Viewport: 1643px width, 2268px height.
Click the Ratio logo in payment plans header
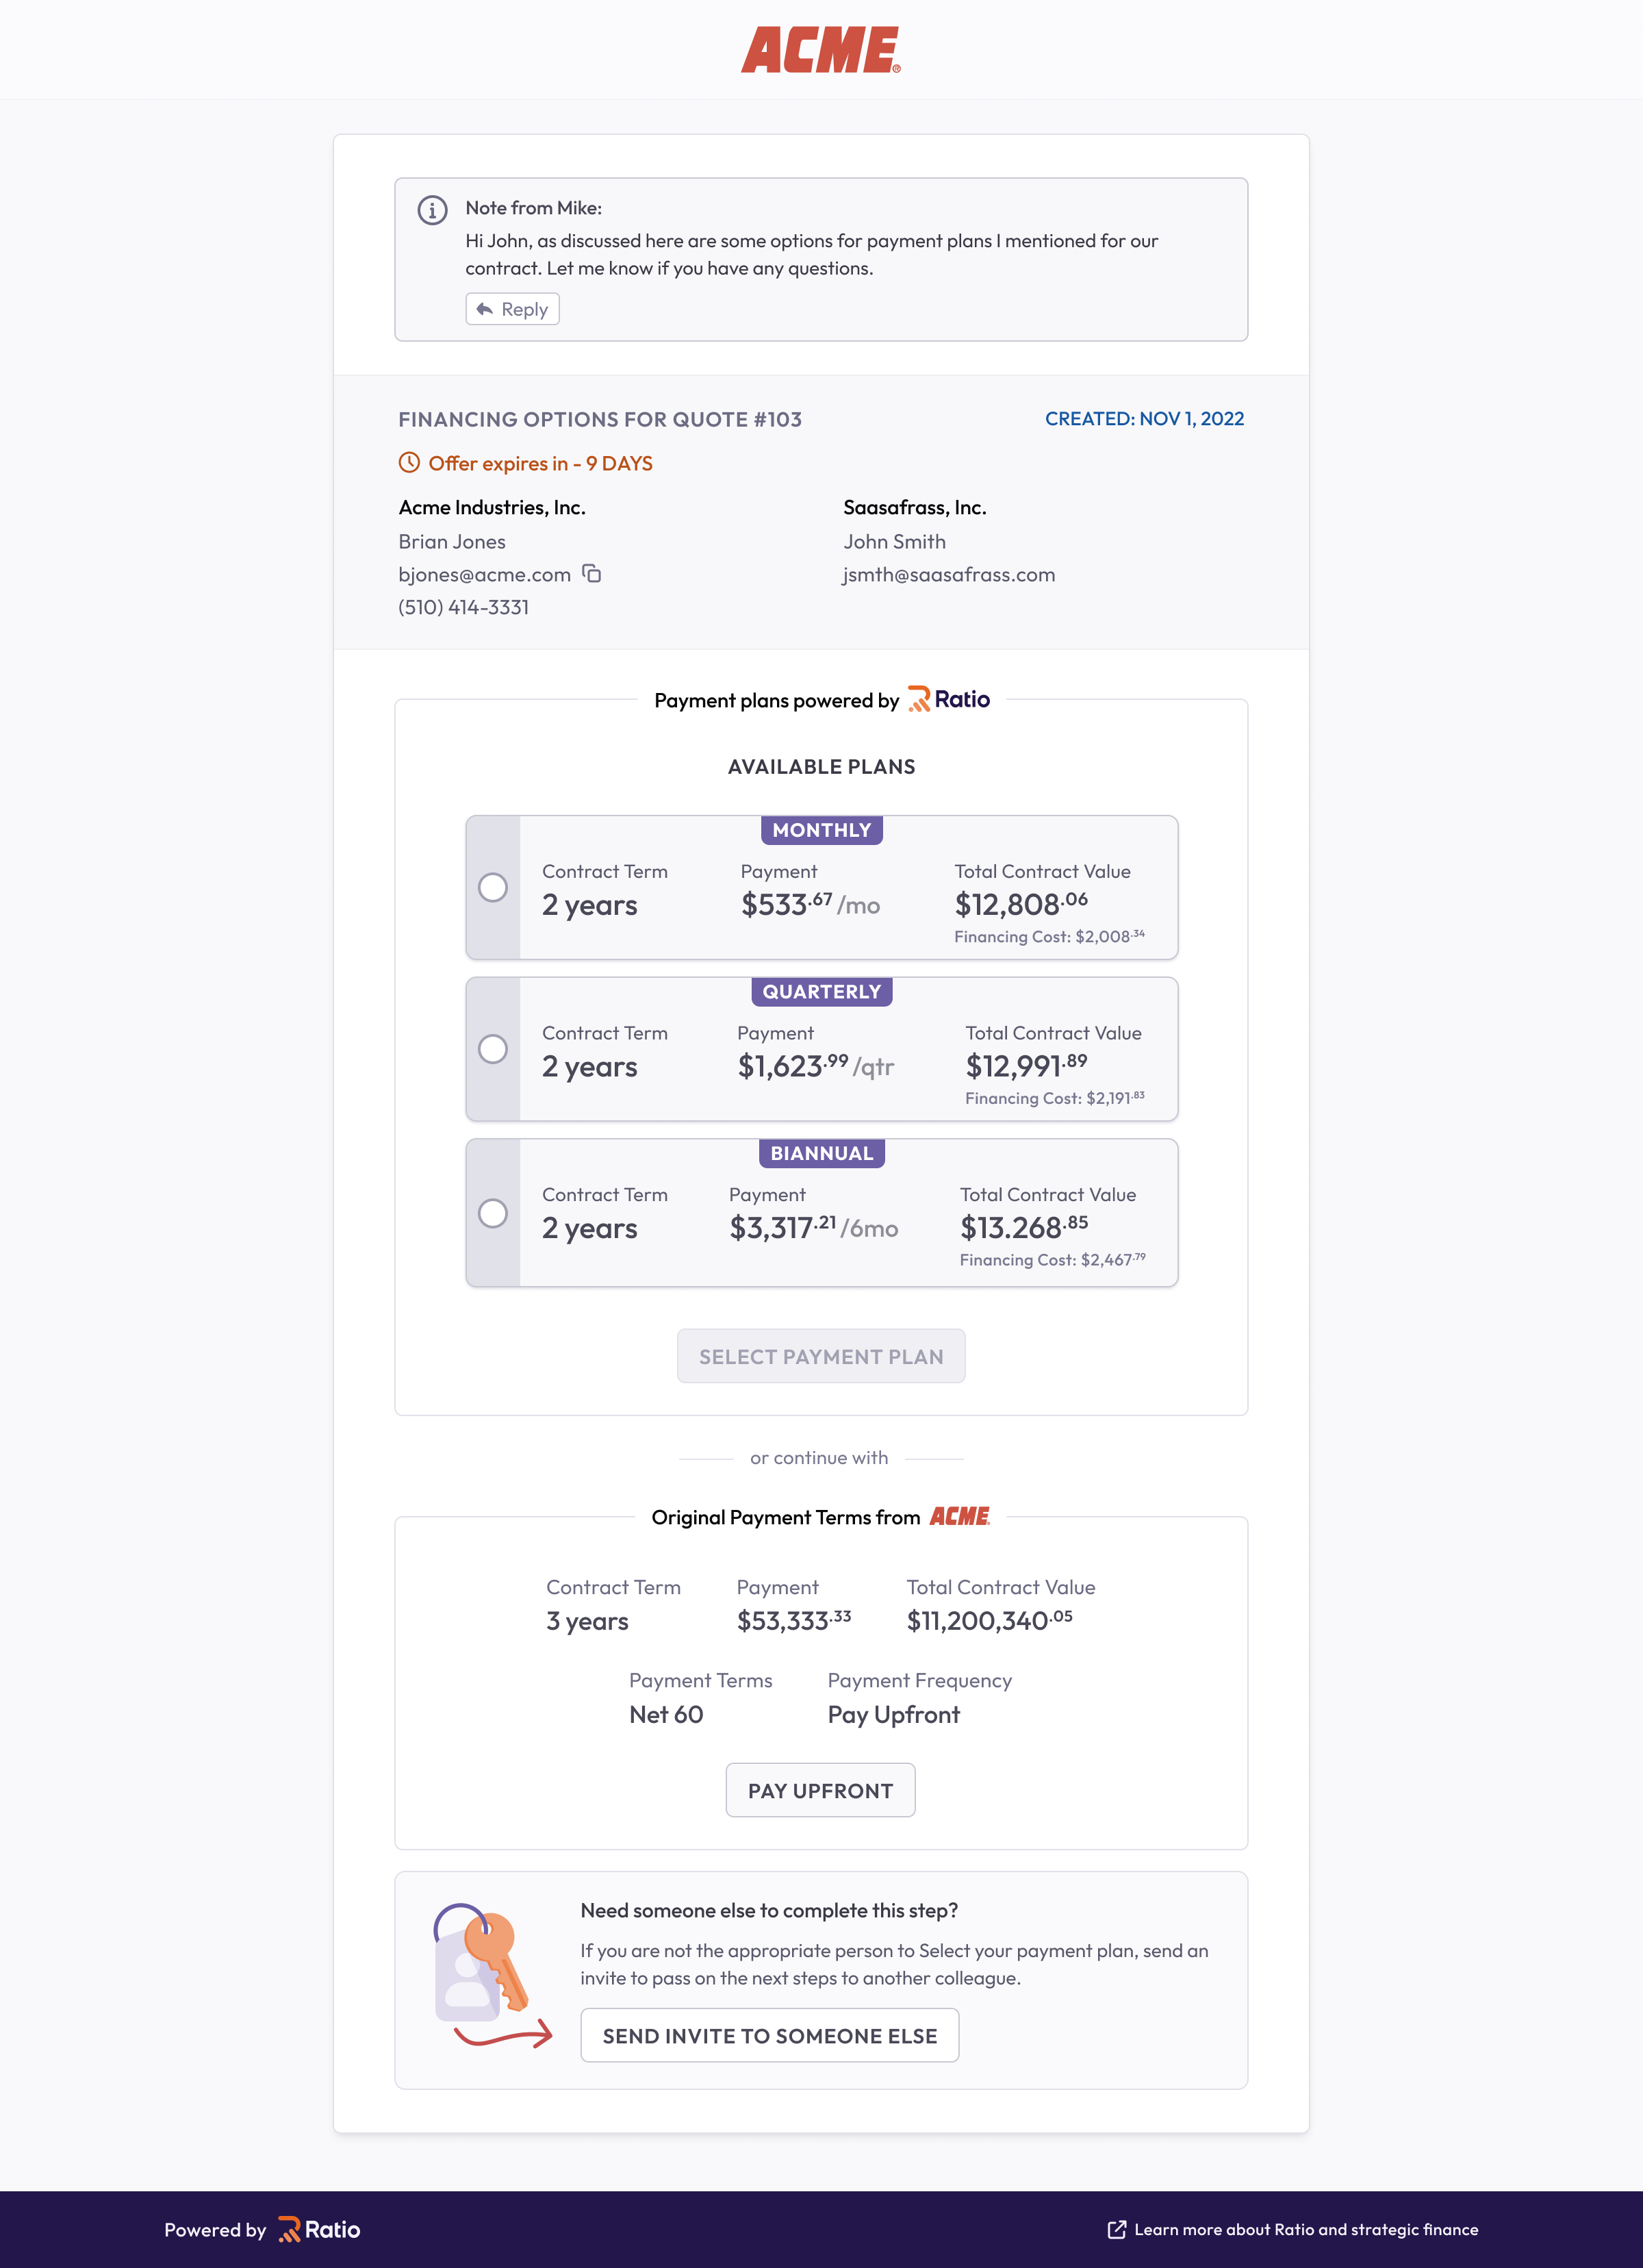point(948,700)
